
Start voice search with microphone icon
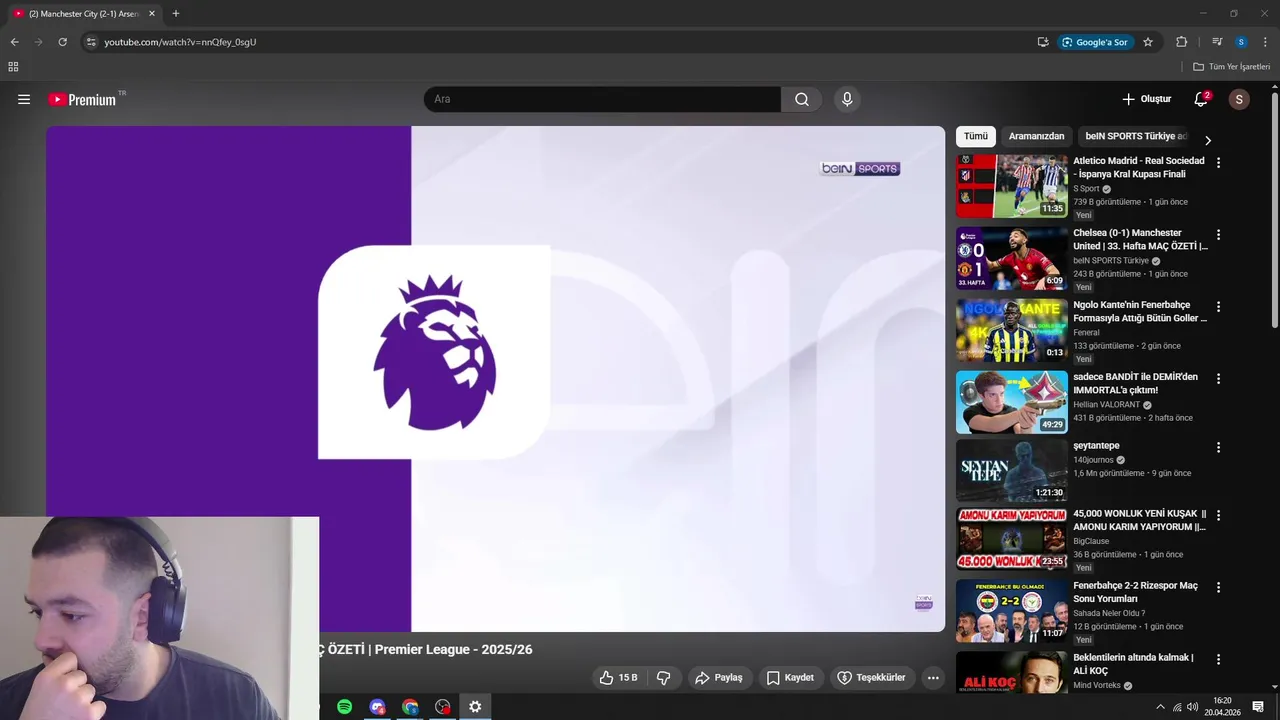[847, 99]
